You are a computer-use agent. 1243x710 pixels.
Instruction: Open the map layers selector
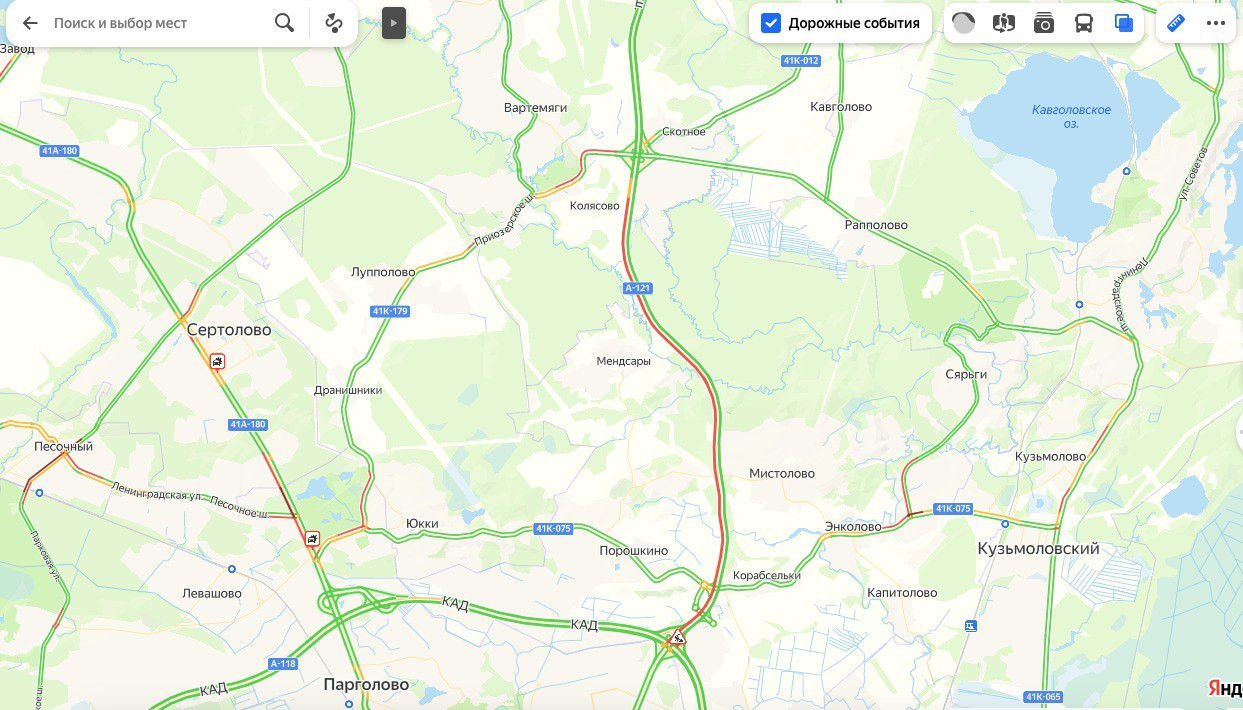click(1124, 23)
